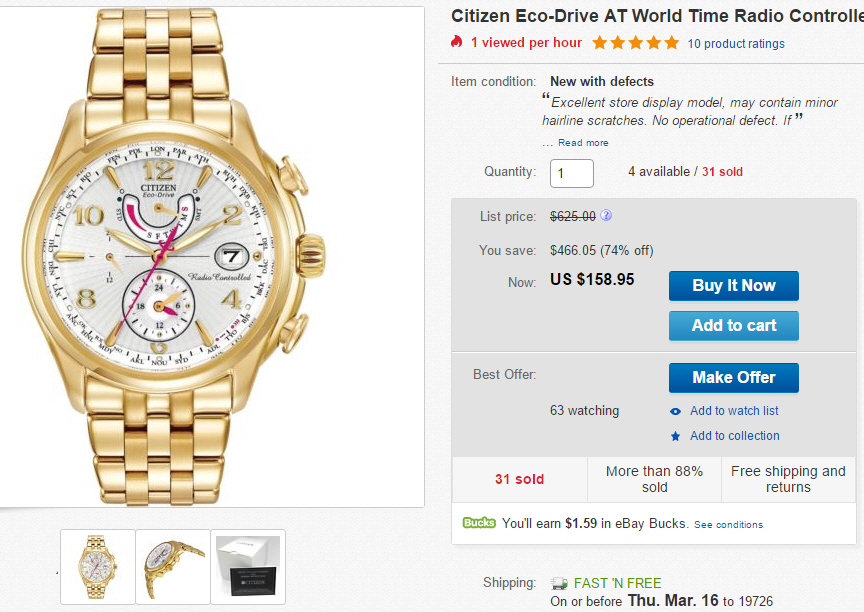
Task: Click the eye icon for watch list
Action: click(676, 411)
